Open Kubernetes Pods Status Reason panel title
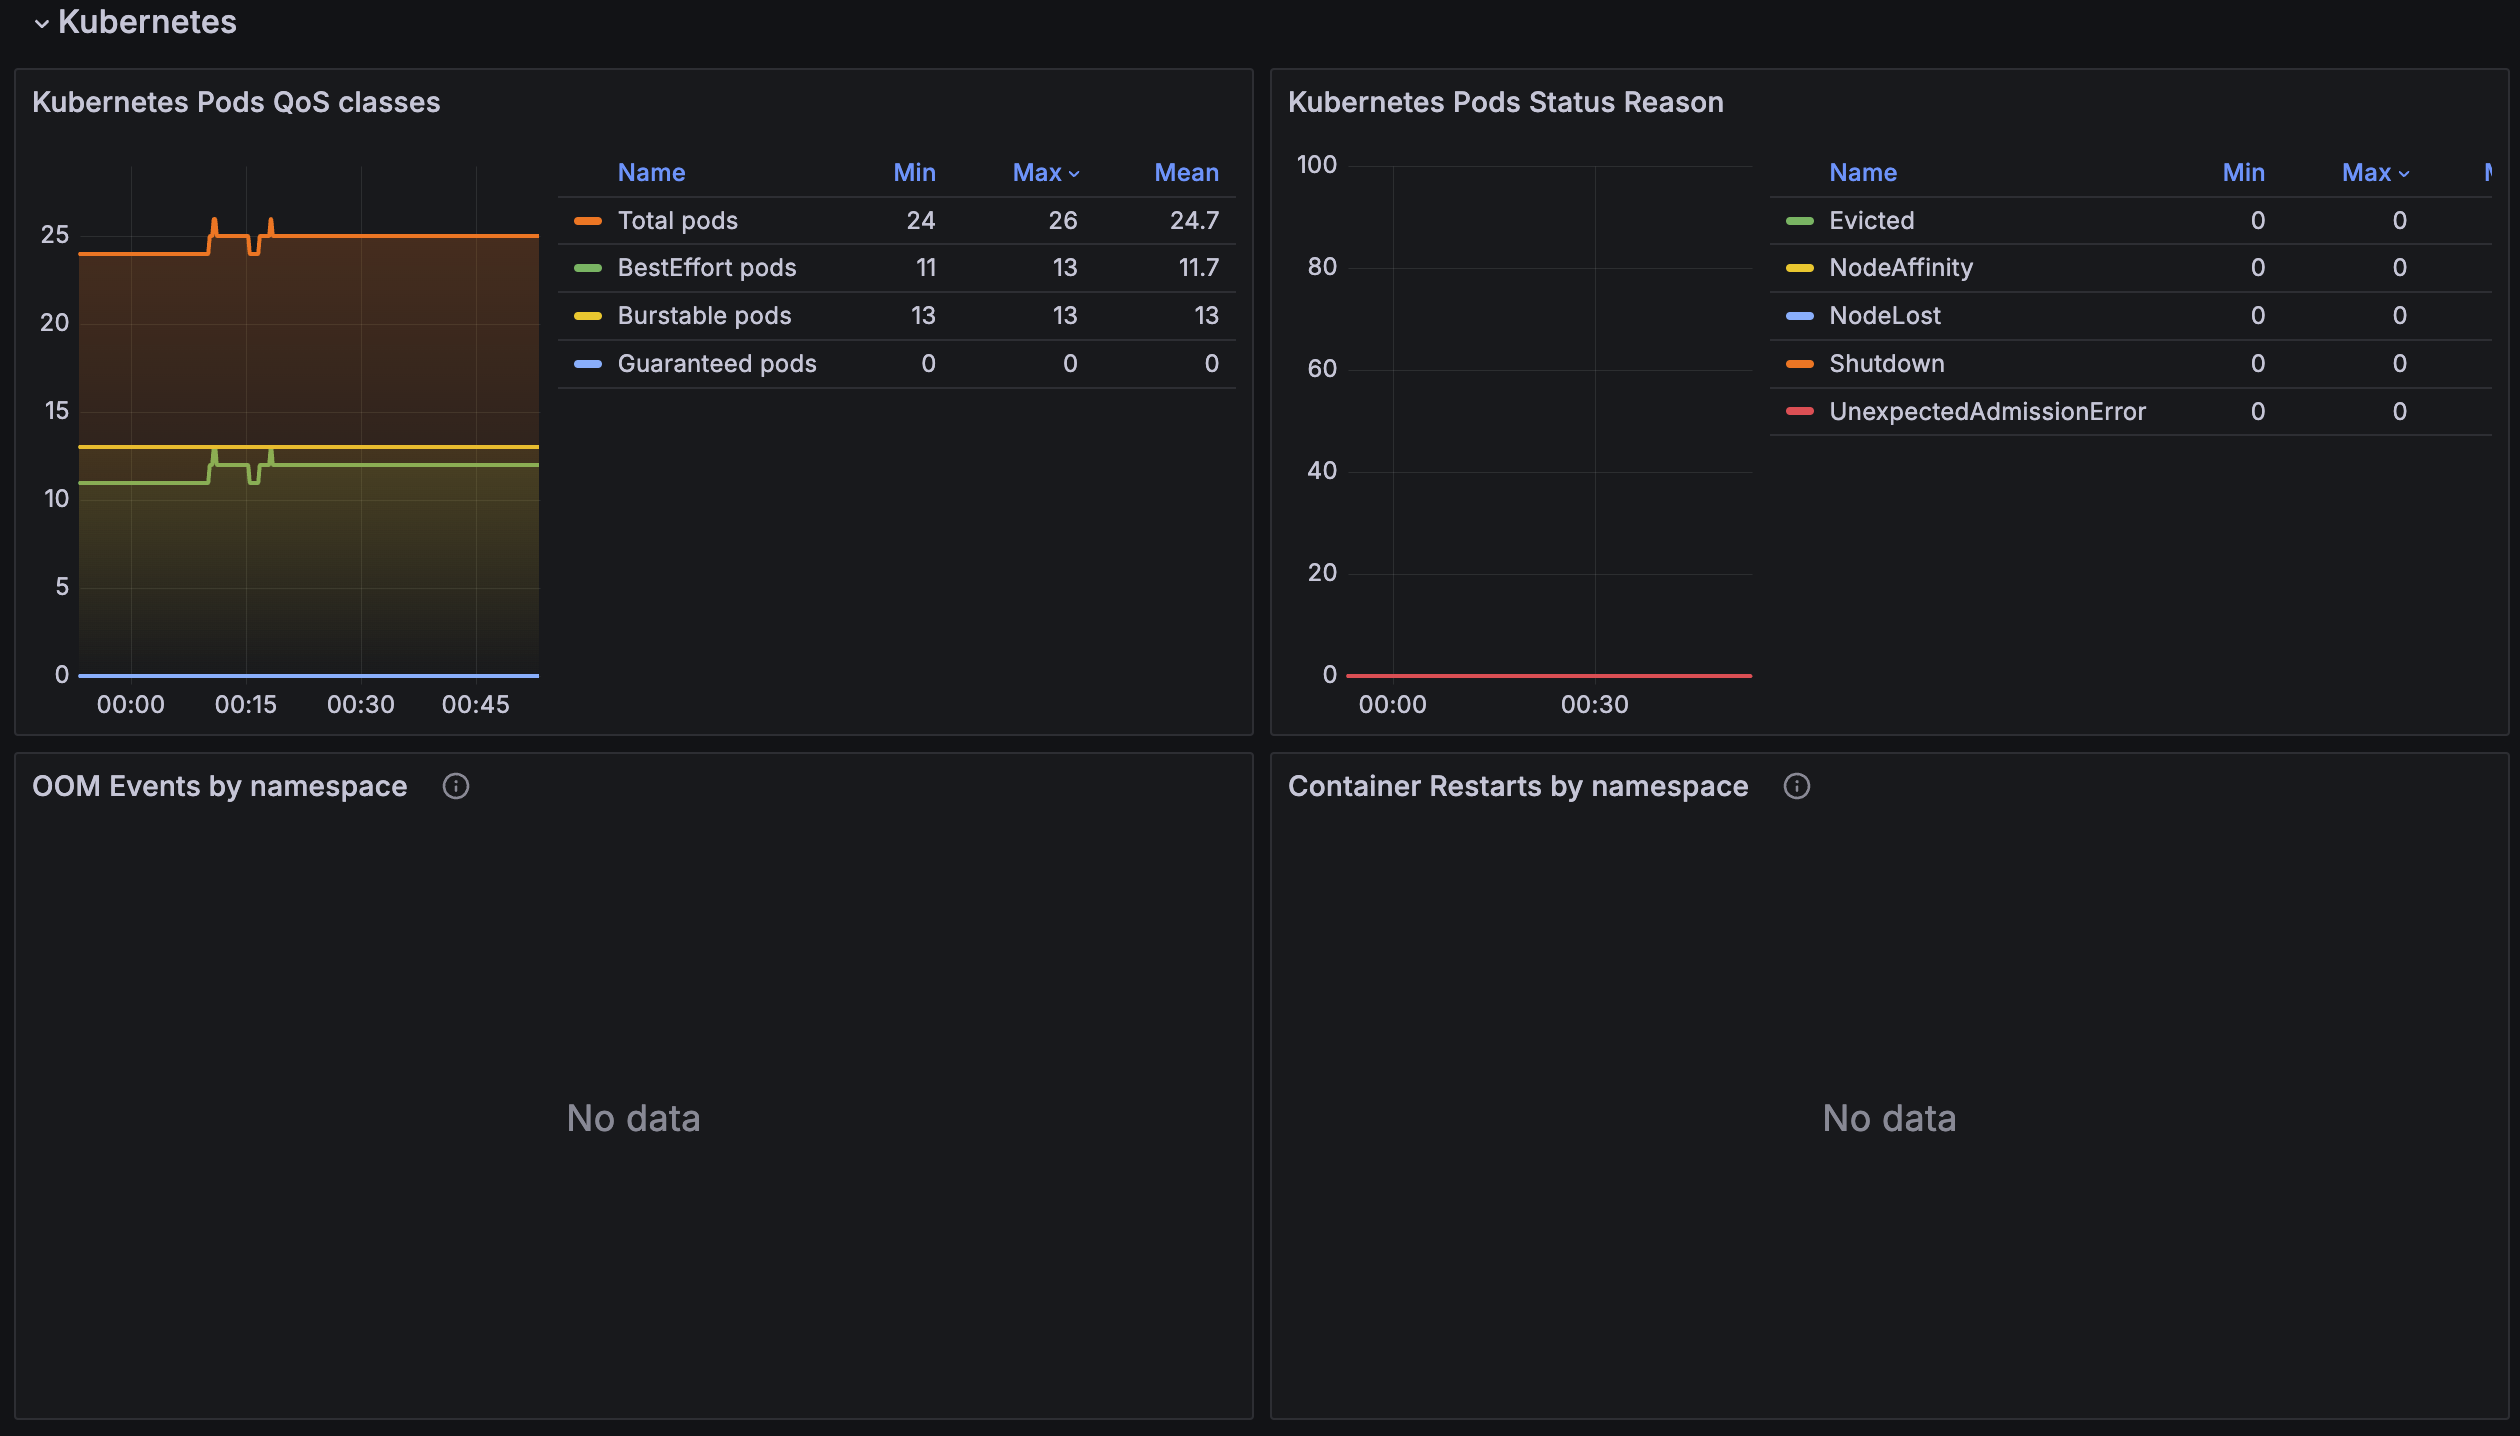The width and height of the screenshot is (2520, 1436). 1505,102
